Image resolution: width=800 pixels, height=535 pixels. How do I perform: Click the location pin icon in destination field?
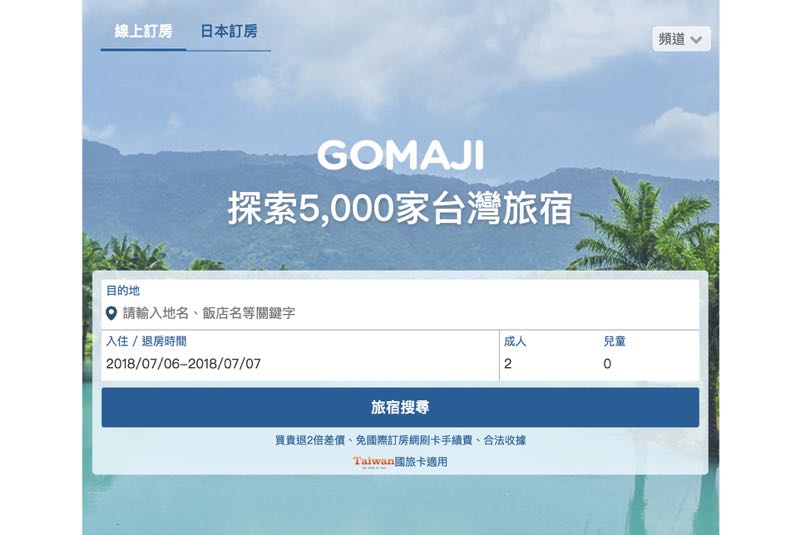(111, 313)
